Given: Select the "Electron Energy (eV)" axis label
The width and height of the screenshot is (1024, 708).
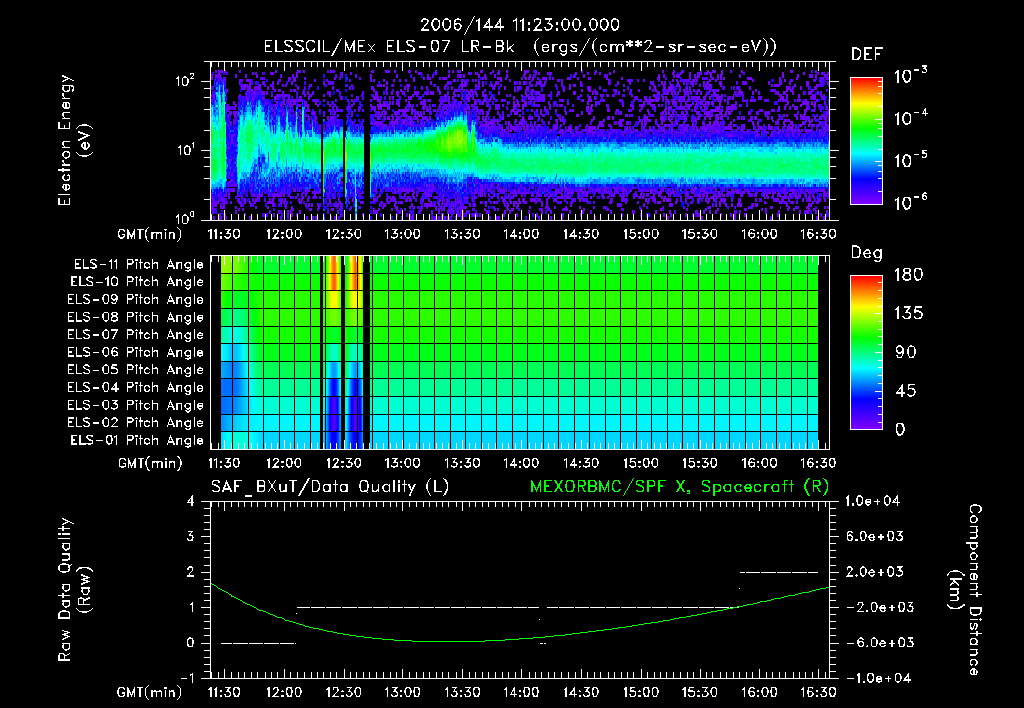Looking at the screenshot, I should click(x=74, y=140).
